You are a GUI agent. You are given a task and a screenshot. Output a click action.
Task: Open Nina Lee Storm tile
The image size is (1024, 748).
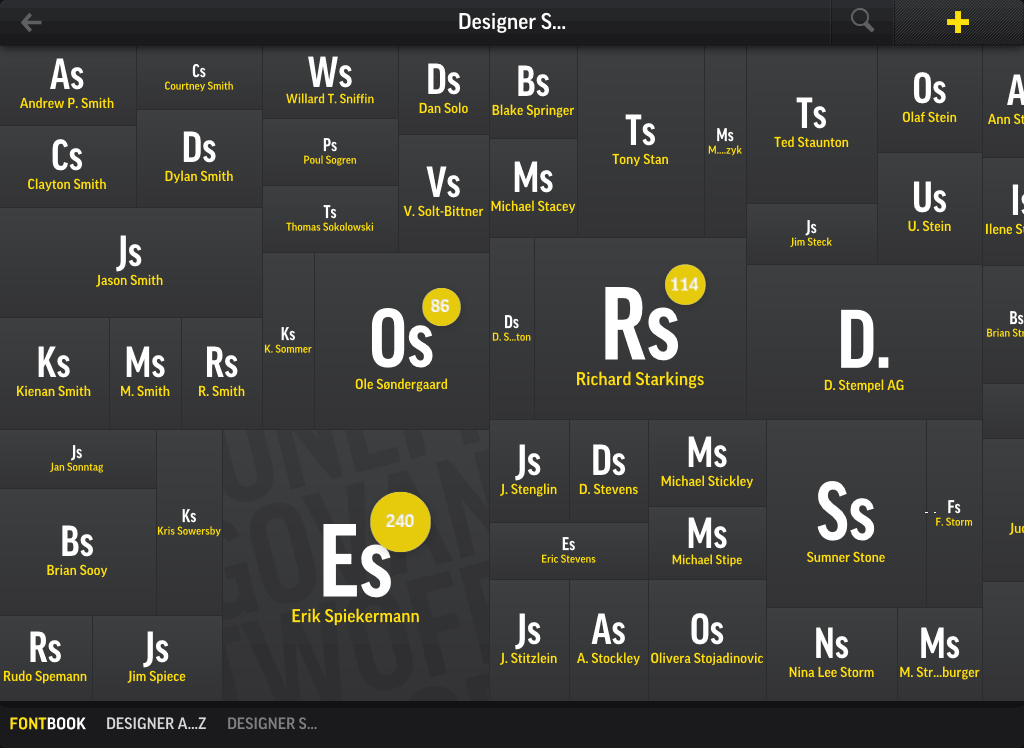click(x=832, y=654)
